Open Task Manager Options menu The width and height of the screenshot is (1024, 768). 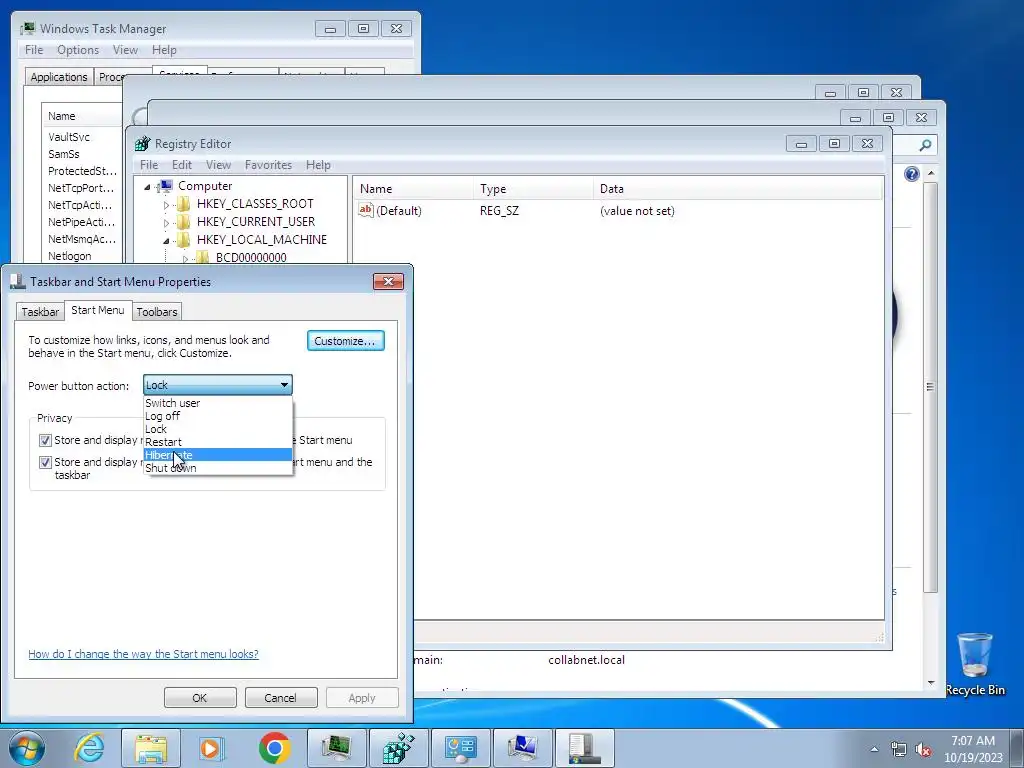coord(78,50)
